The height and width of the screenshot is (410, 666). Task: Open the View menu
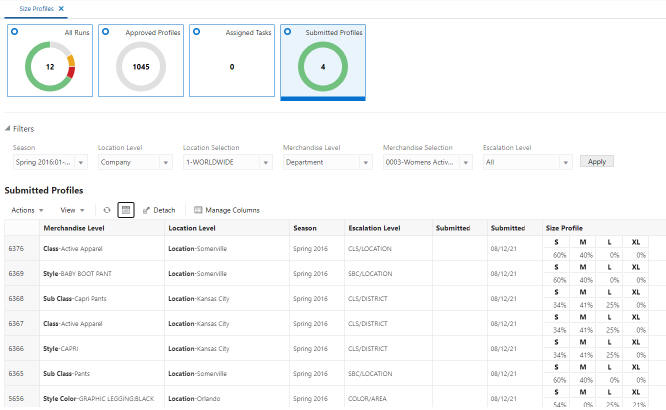coord(72,210)
